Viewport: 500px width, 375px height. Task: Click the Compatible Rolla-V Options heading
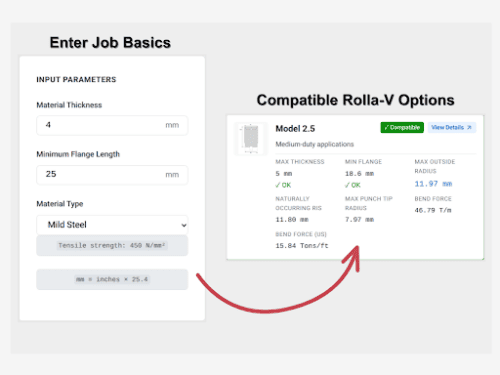click(355, 100)
